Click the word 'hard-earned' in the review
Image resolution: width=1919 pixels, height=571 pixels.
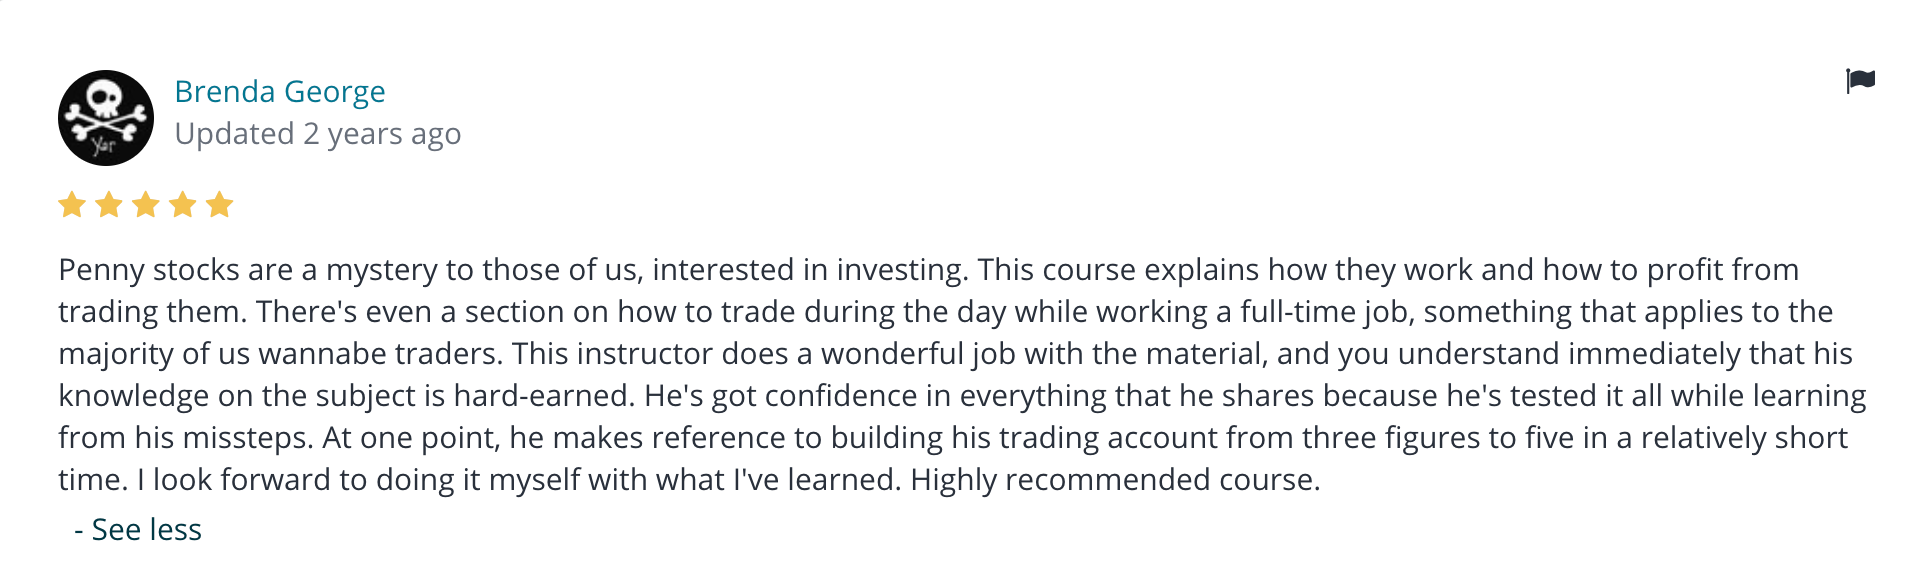542,396
